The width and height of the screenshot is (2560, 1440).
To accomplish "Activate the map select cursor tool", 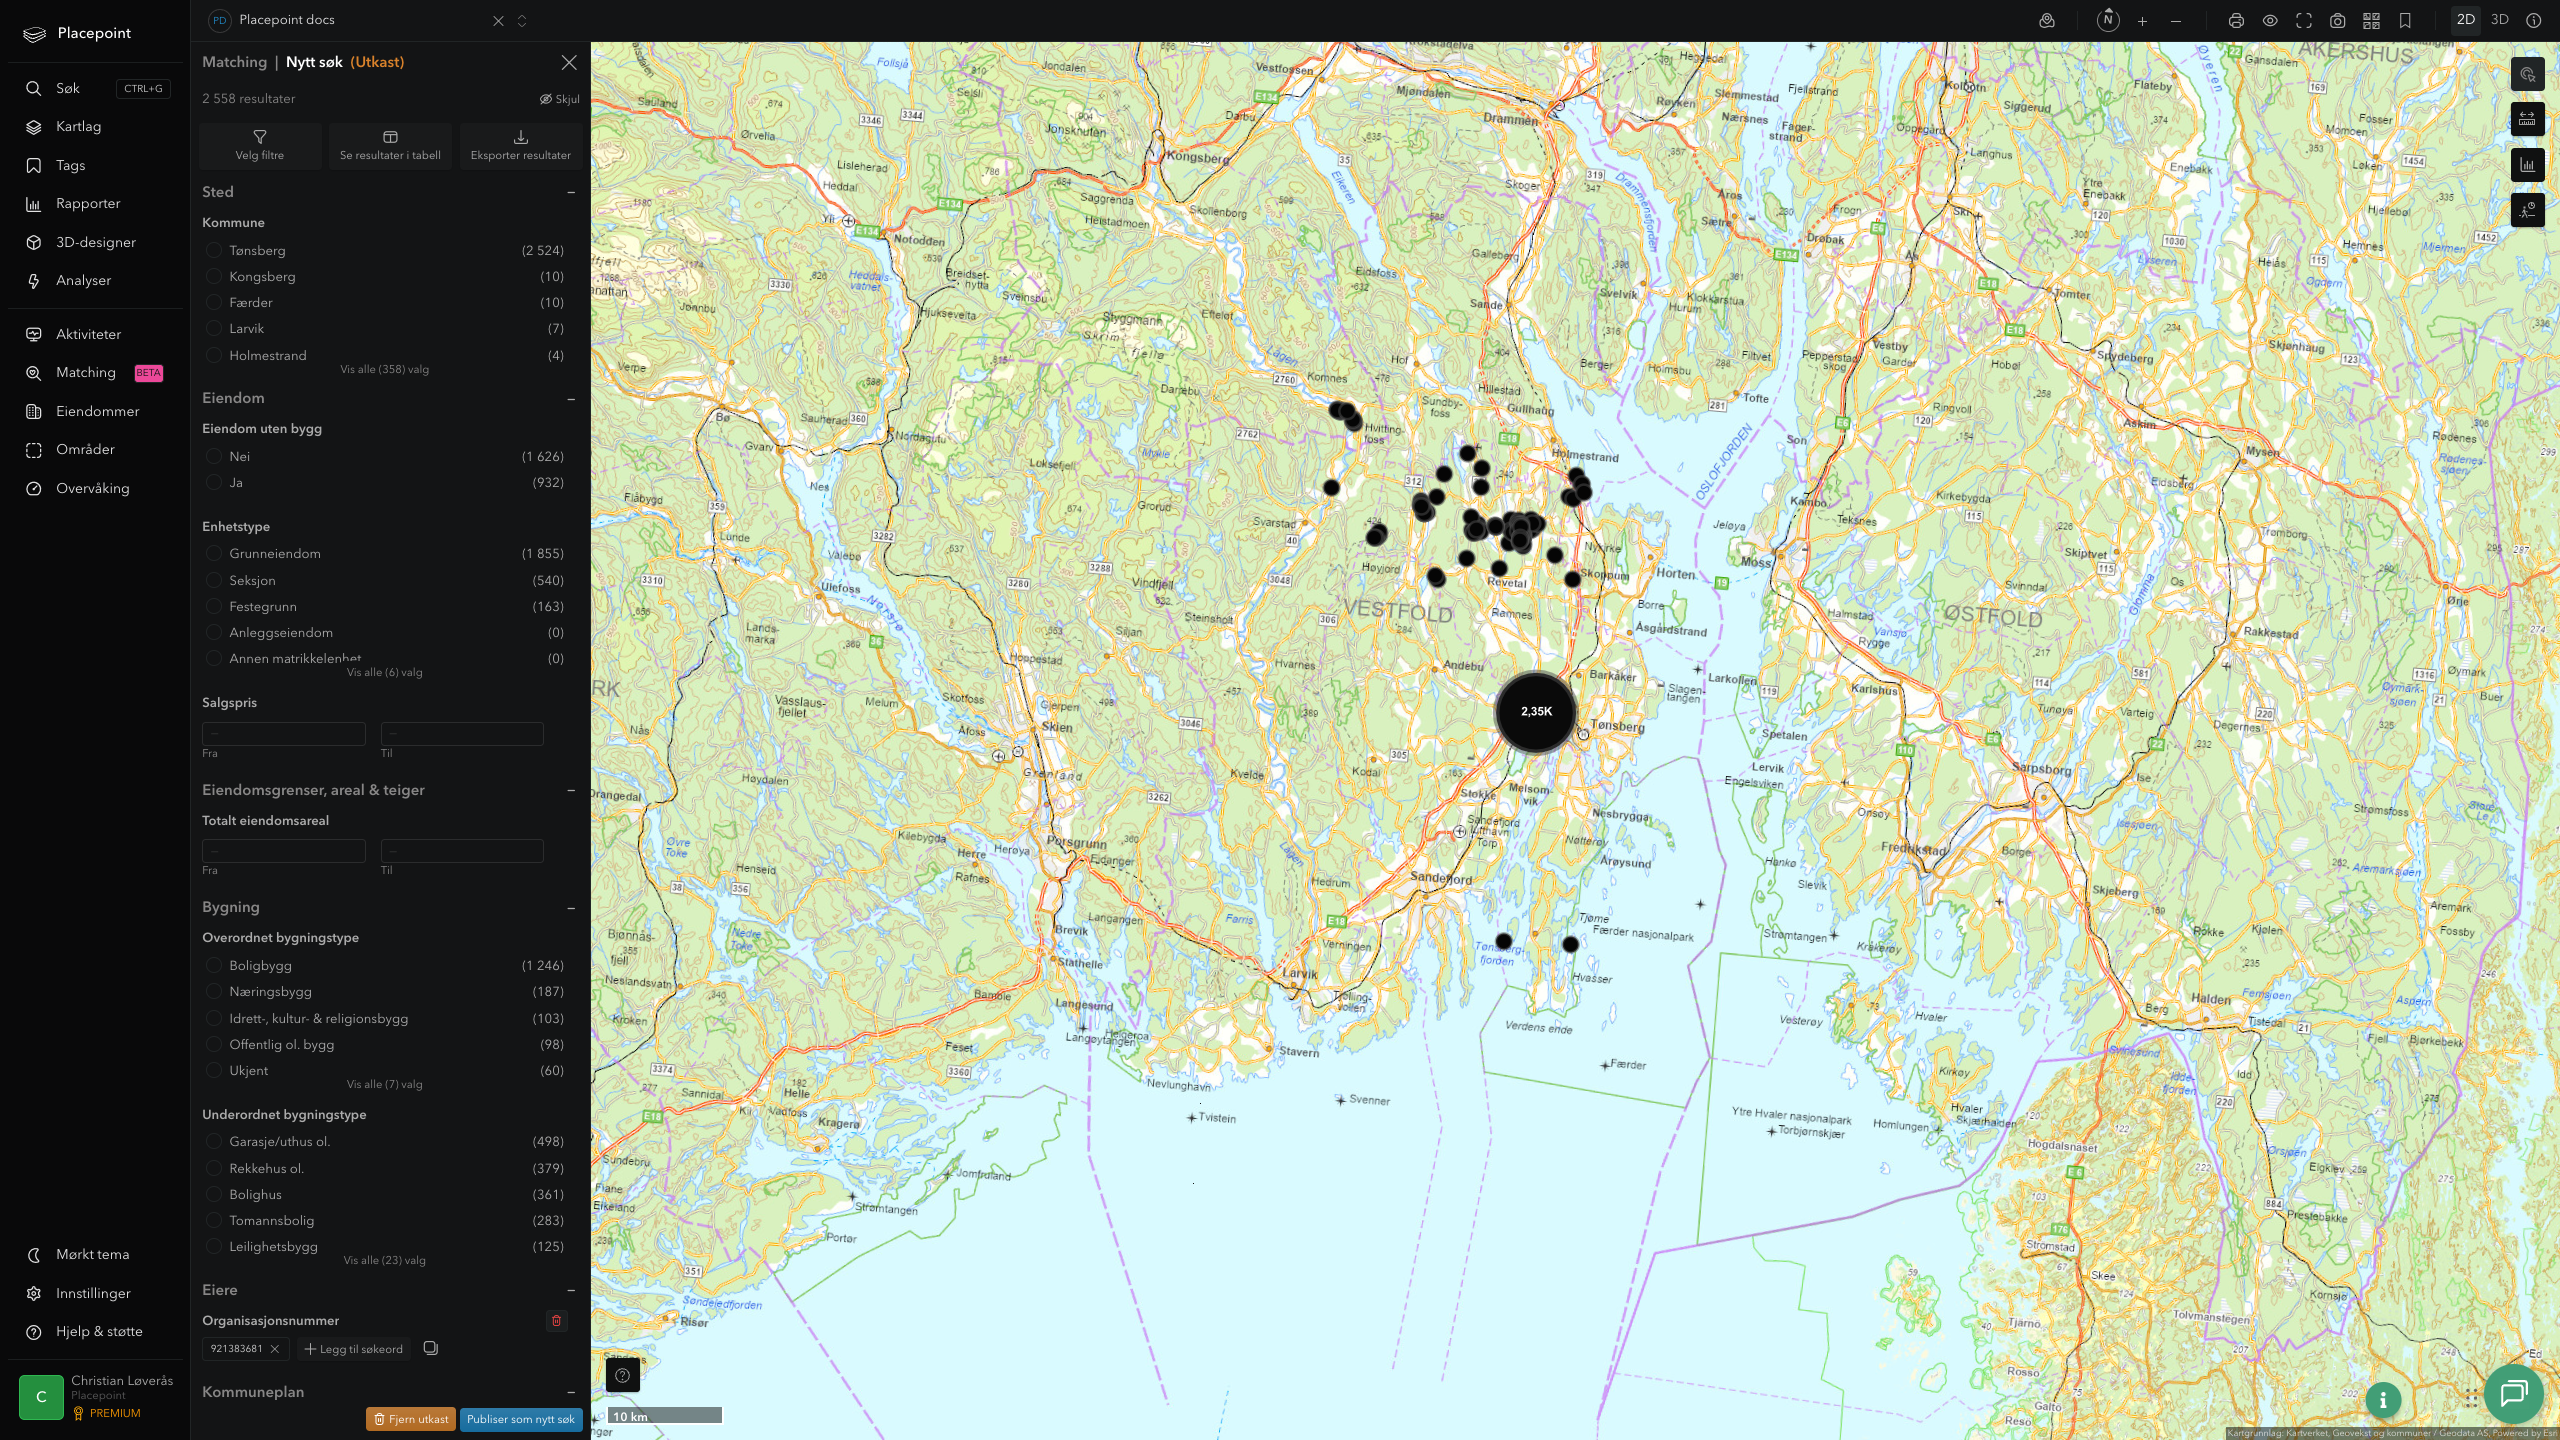I will [x=2528, y=74].
